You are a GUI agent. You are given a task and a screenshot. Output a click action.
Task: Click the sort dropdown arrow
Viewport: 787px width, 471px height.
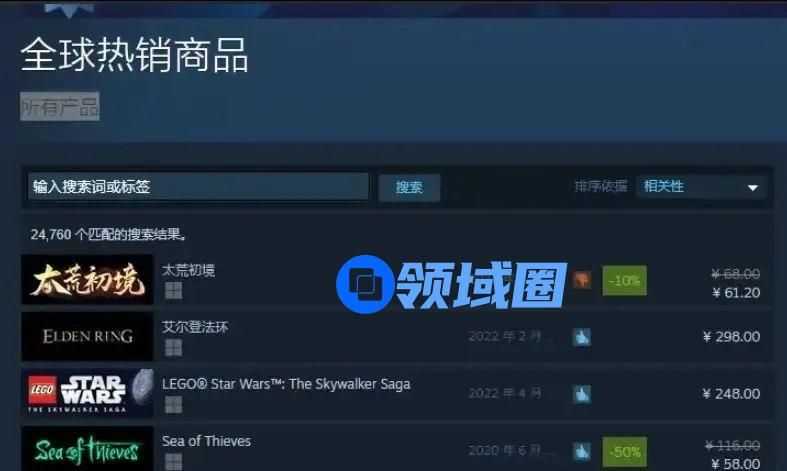[x=752, y=188]
